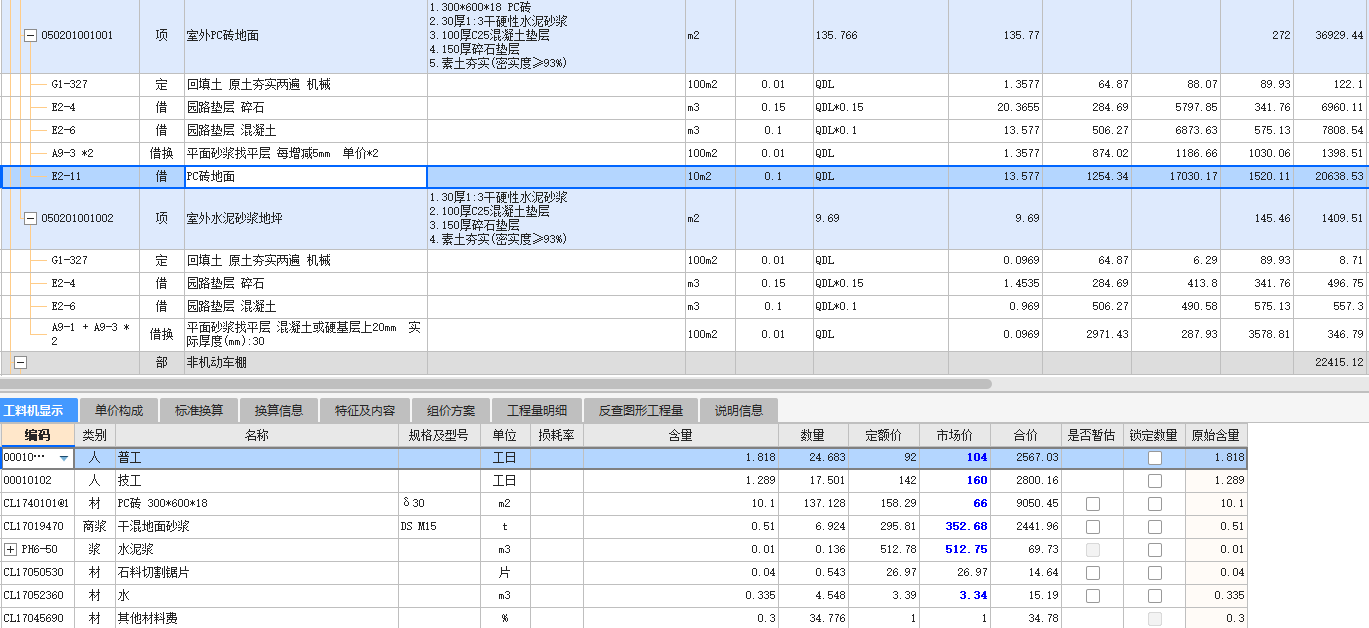Click the 原始含量 column header
The width and height of the screenshot is (1369, 628).
coord(1215,435)
